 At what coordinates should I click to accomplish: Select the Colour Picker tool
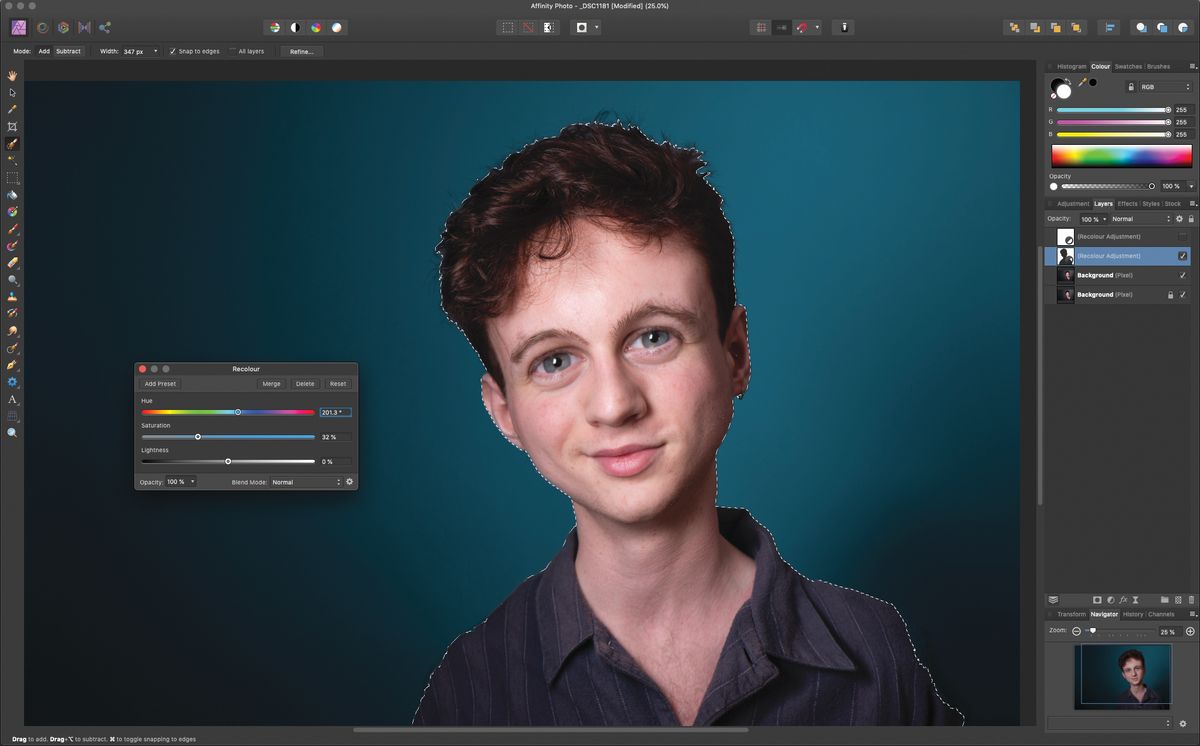[x=12, y=110]
